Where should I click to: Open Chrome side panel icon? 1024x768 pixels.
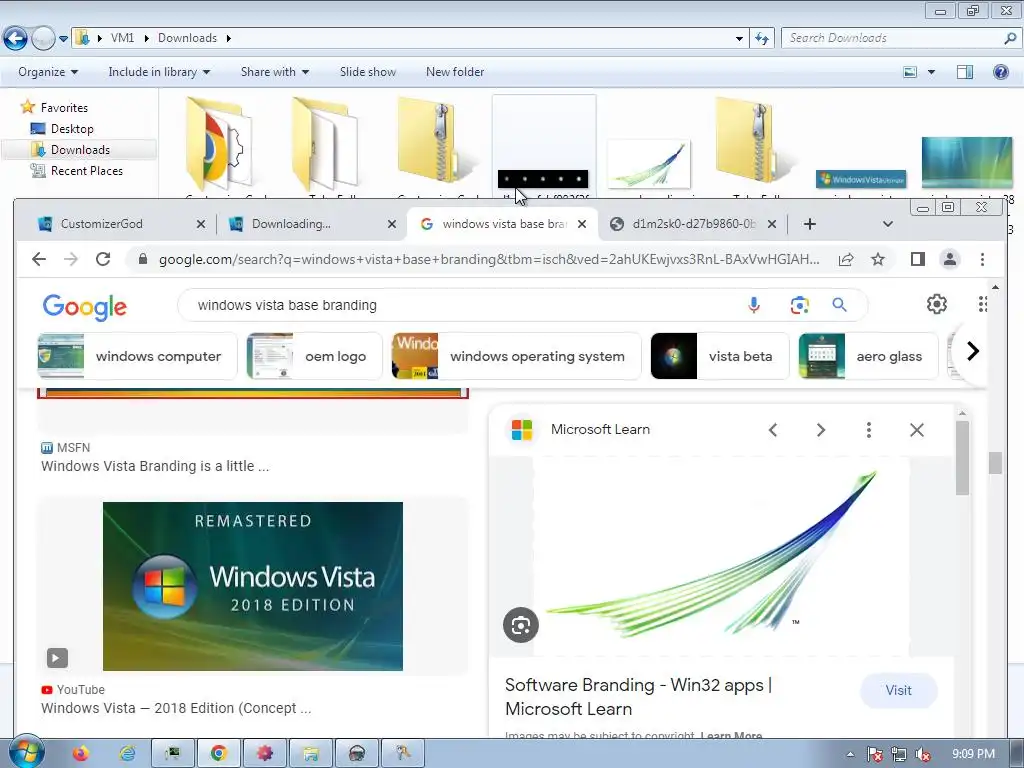(918, 259)
